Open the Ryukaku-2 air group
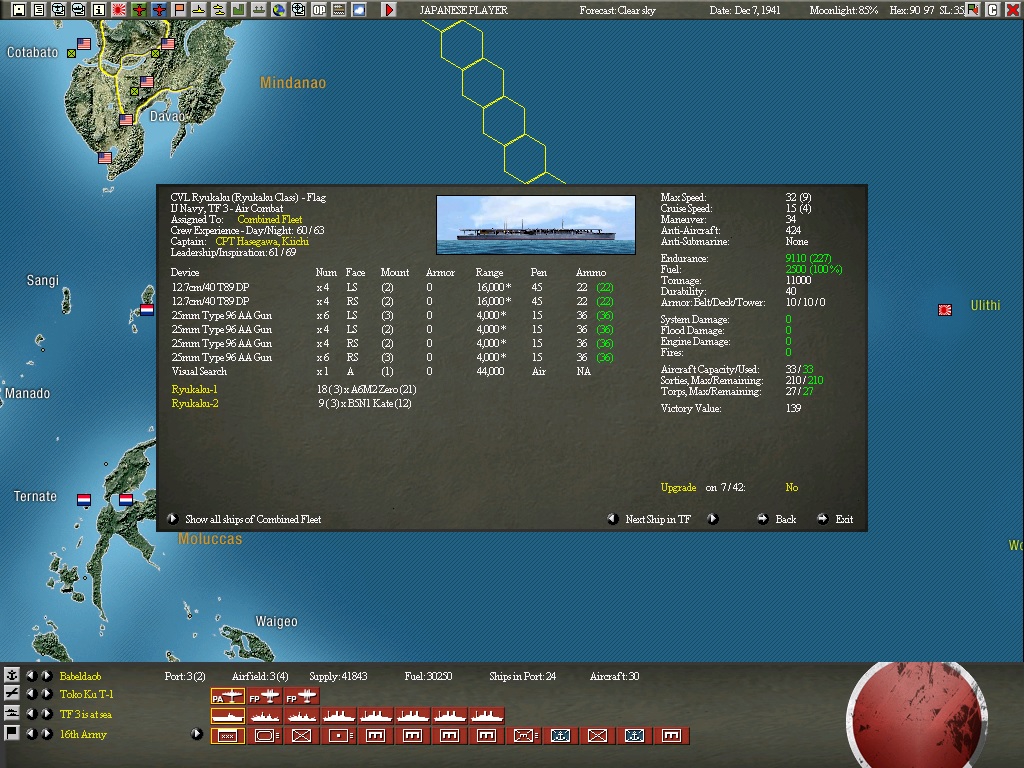The image size is (1024, 768). [x=195, y=404]
